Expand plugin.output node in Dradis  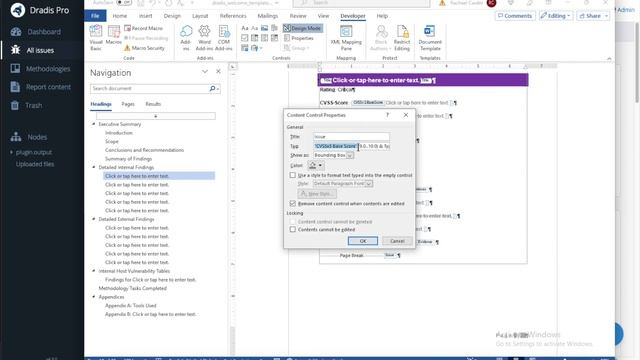click(11, 152)
